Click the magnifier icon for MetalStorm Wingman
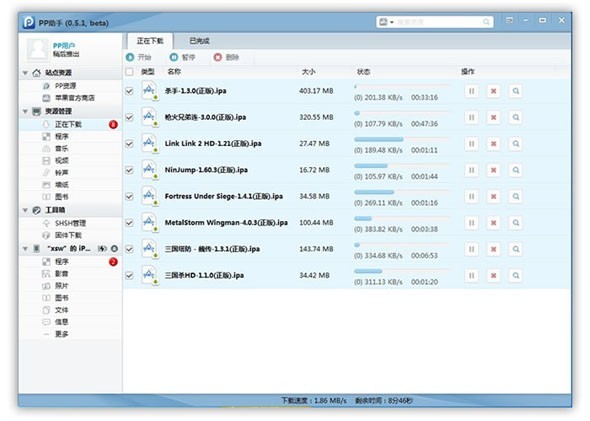Image resolution: width=590 pixels, height=421 pixels. pos(515,223)
